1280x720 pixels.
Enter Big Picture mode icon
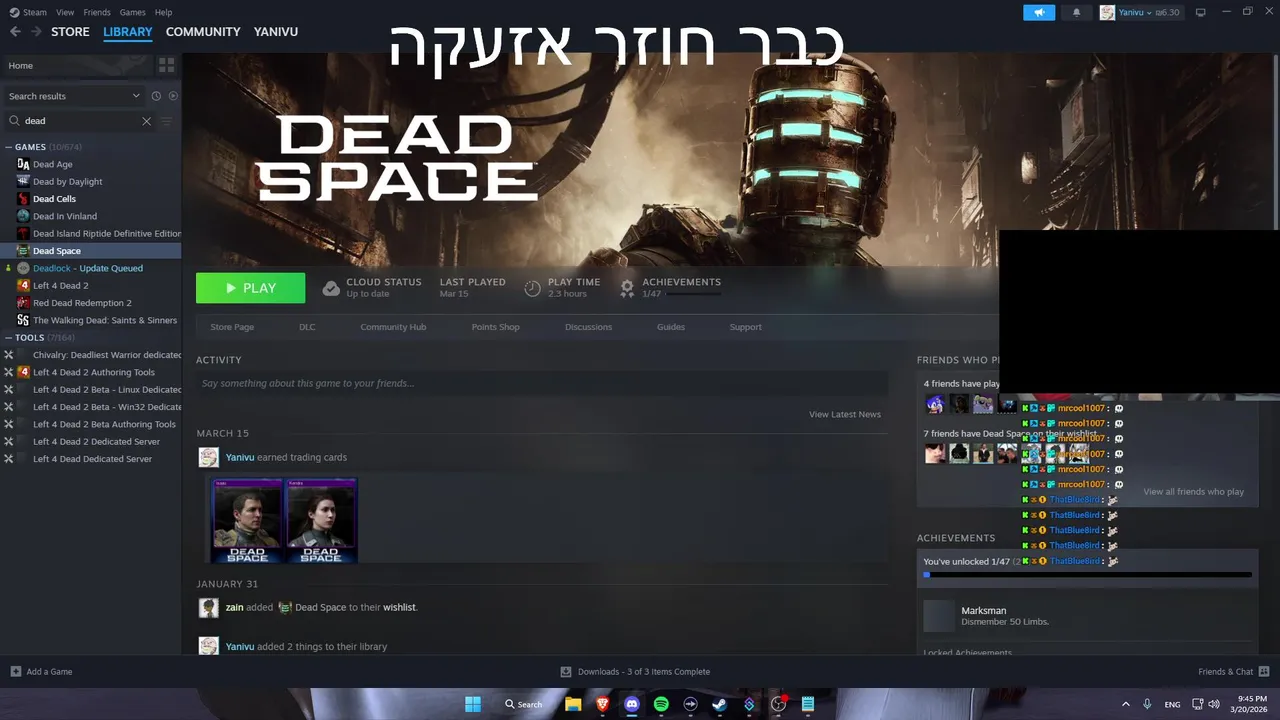click(x=1201, y=12)
